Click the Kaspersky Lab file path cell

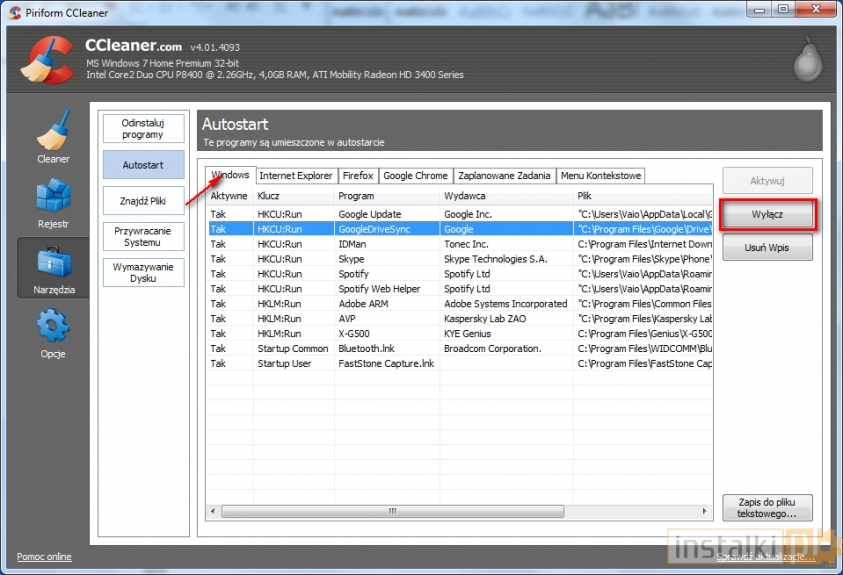645,319
